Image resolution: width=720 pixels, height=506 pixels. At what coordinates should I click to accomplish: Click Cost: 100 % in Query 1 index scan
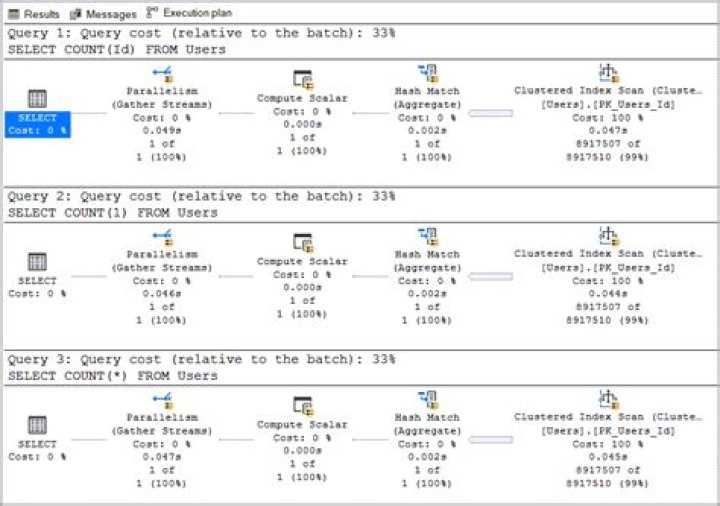(608, 118)
